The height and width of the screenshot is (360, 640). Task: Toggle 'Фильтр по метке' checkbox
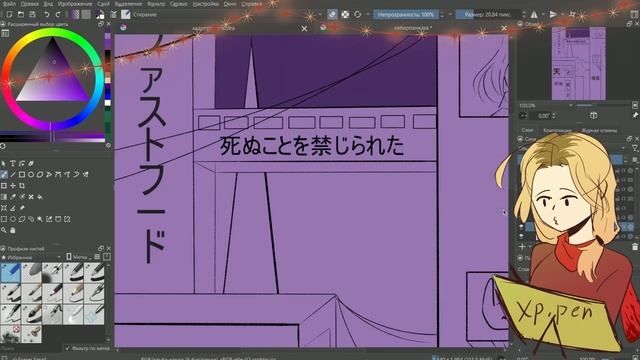click(x=67, y=349)
